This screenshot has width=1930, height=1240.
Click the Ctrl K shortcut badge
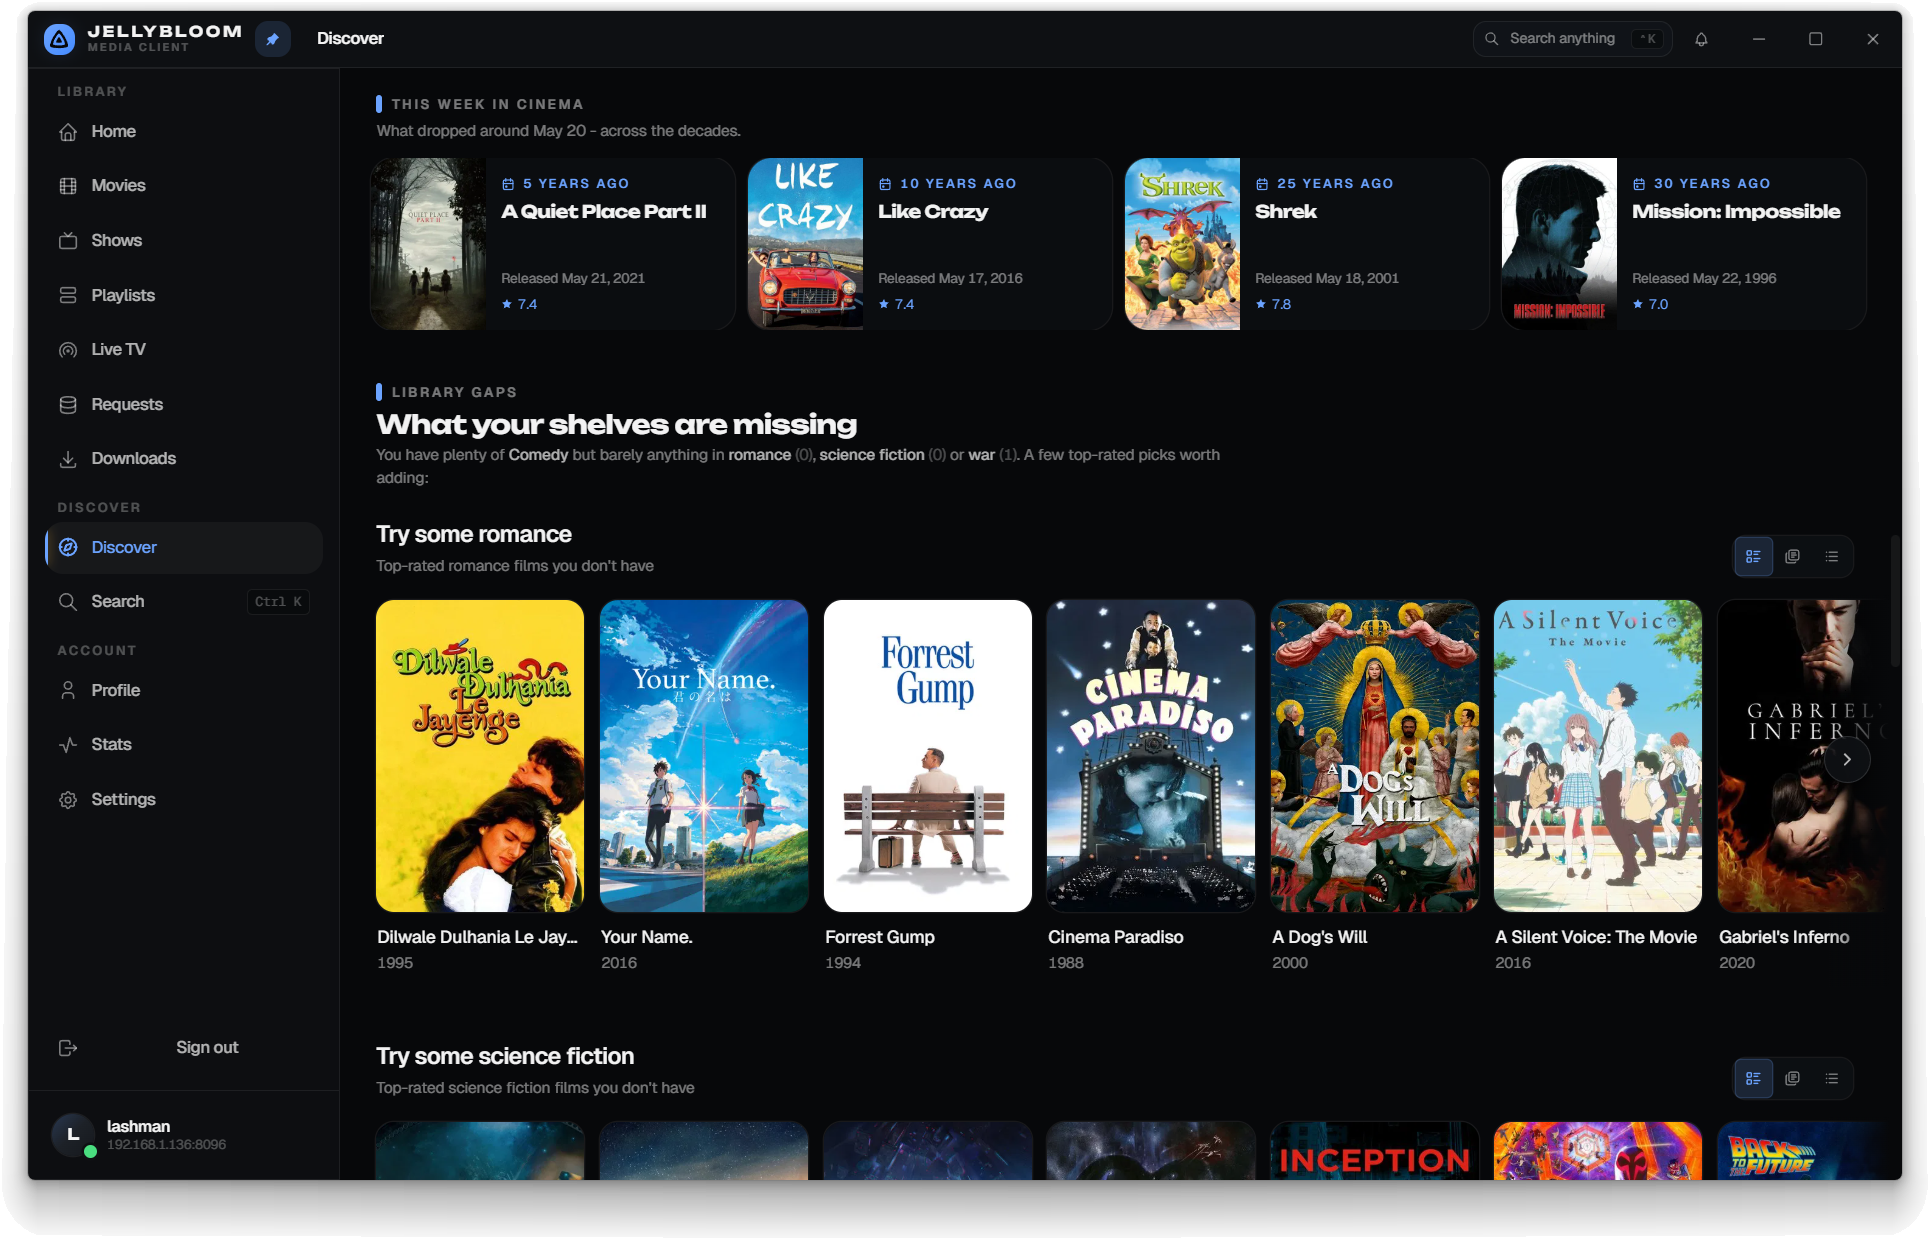(278, 601)
